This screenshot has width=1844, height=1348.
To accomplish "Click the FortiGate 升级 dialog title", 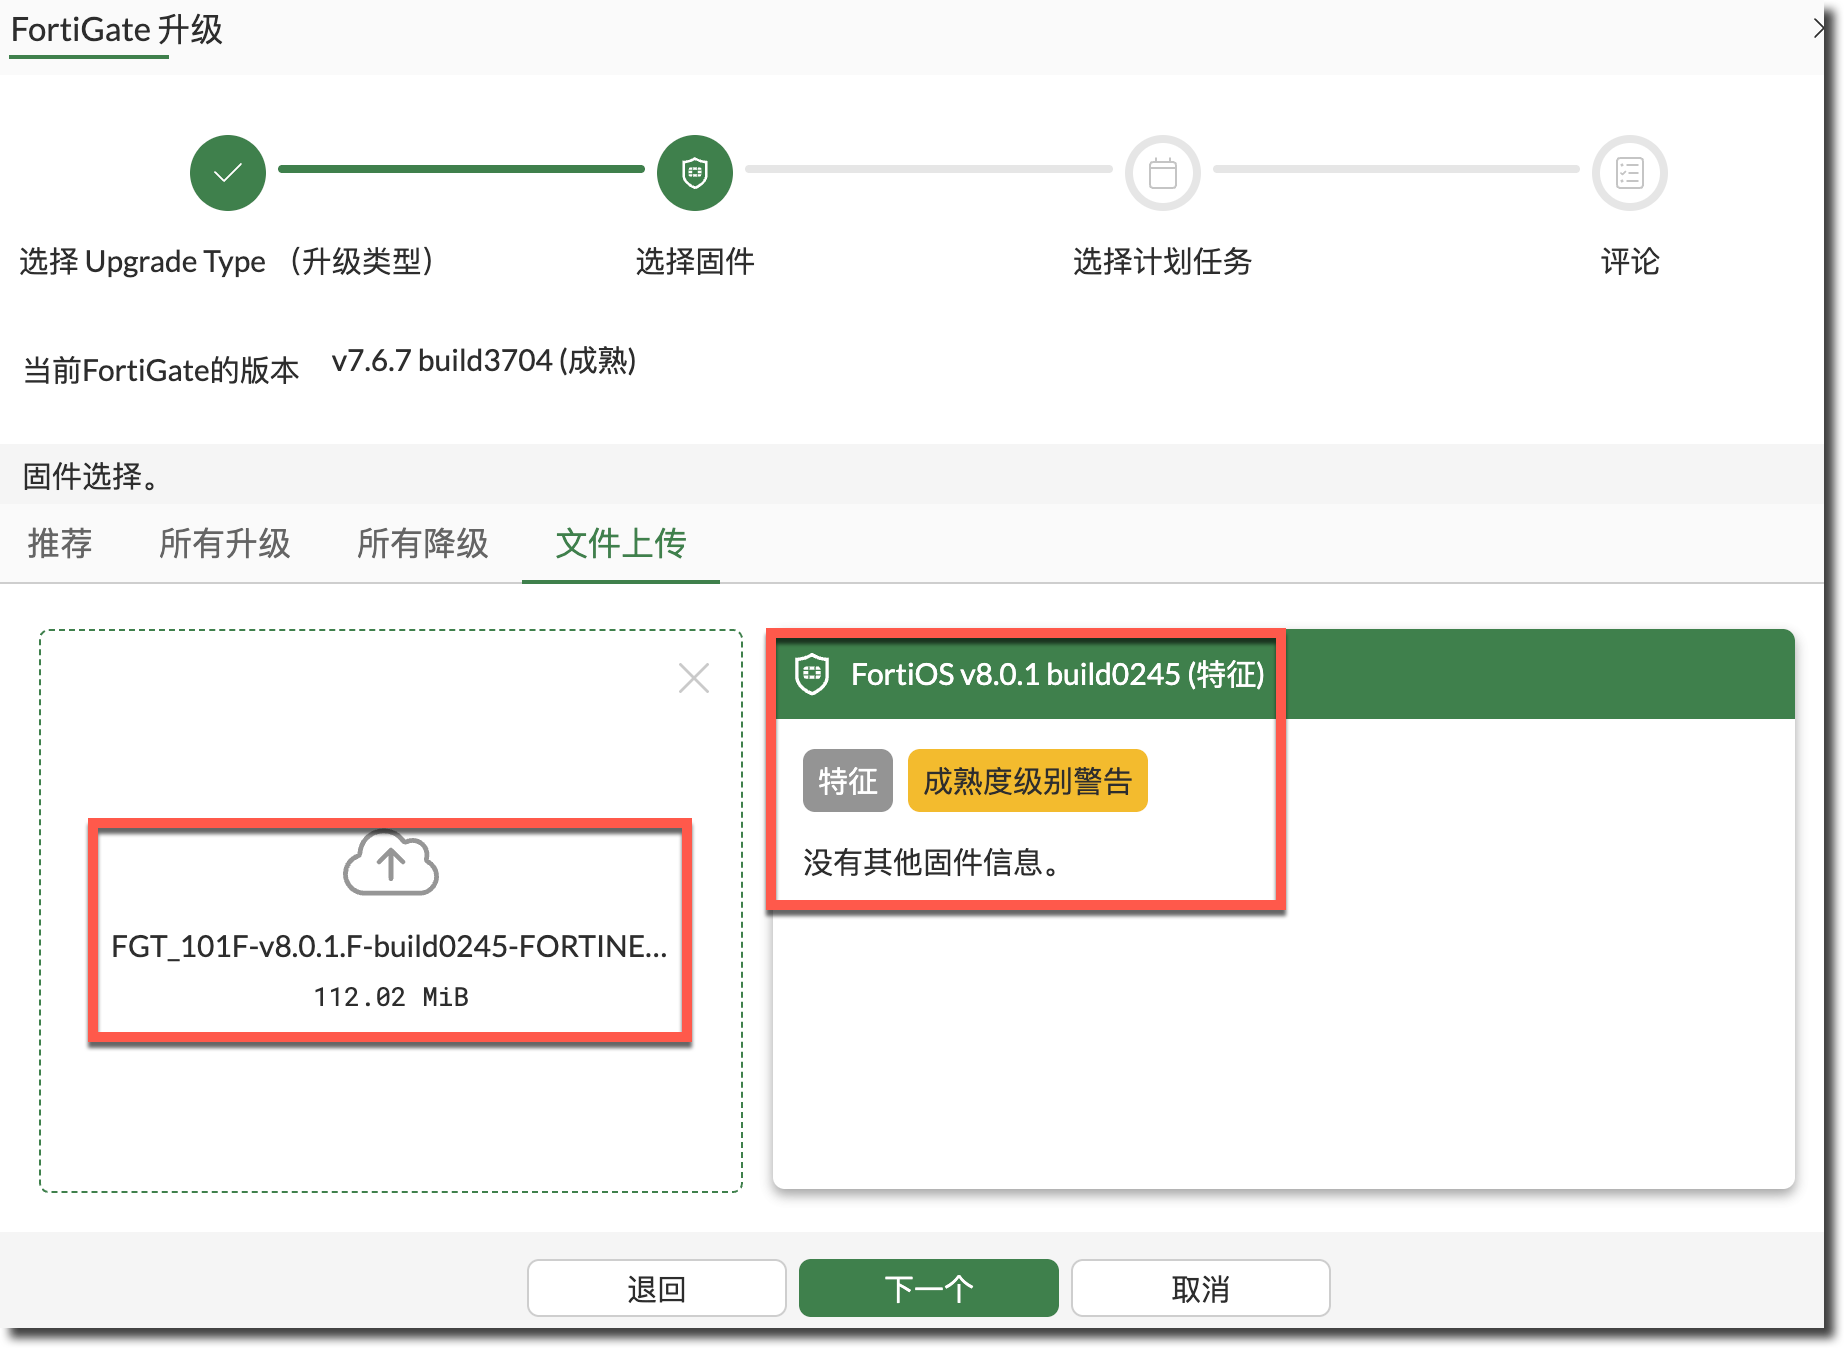I will (x=117, y=30).
